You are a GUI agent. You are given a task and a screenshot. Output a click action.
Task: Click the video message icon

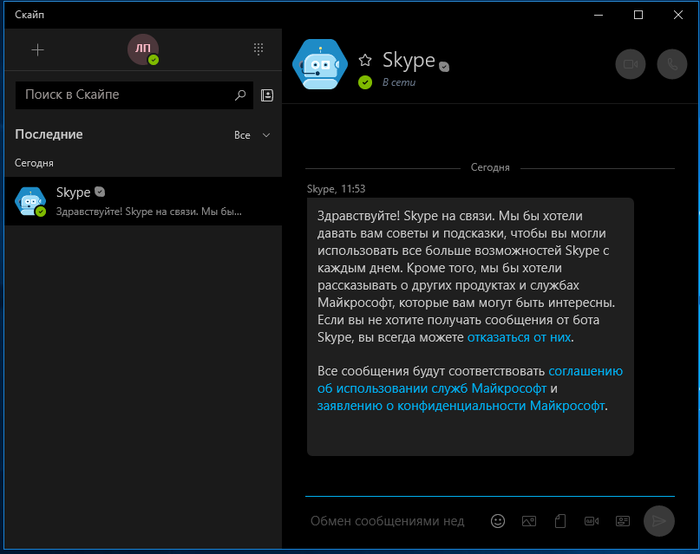[x=591, y=521]
